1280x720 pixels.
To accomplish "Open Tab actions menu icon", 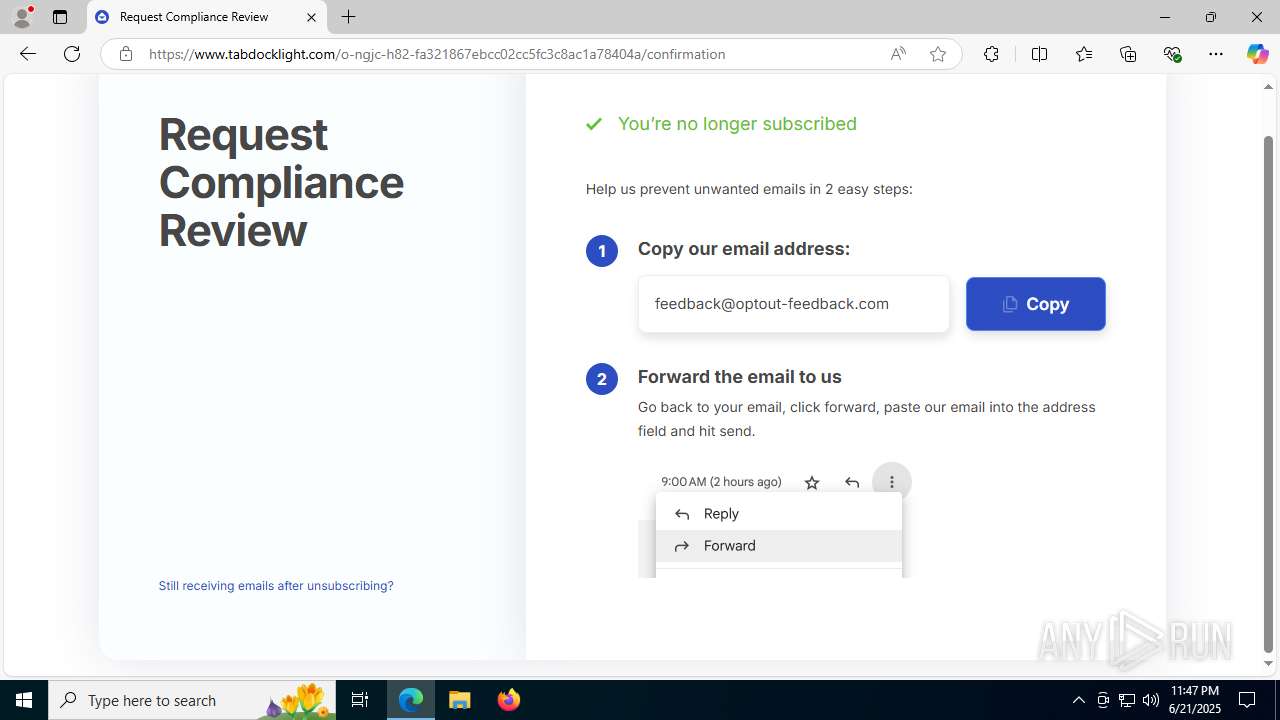I will pos(60,17).
